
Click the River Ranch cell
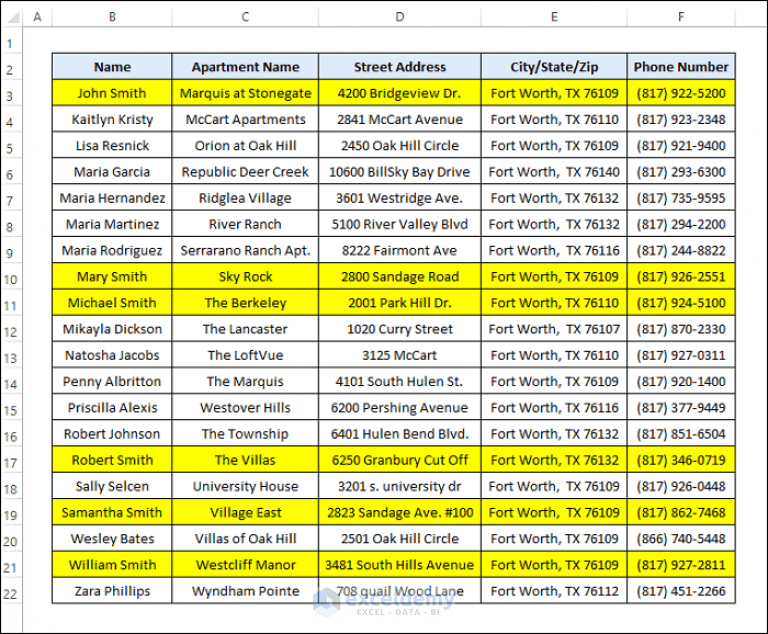click(x=245, y=224)
